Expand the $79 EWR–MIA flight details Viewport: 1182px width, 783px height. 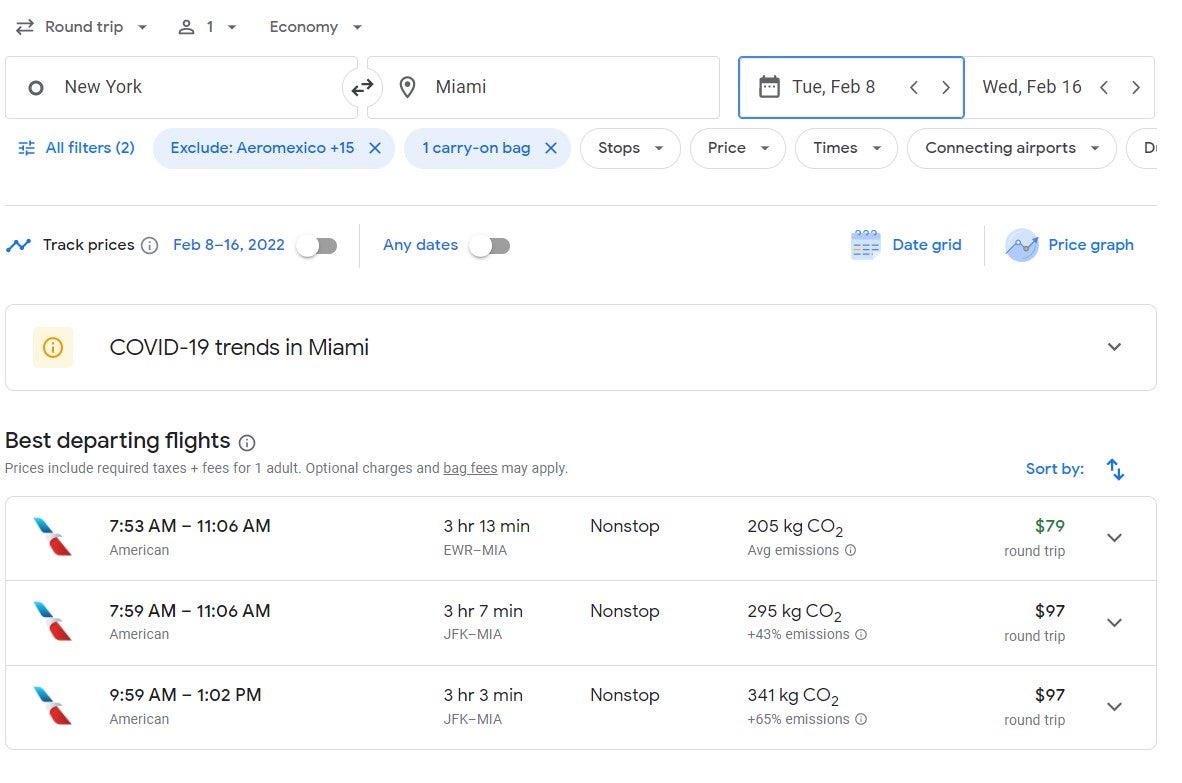pyautogui.click(x=1114, y=538)
